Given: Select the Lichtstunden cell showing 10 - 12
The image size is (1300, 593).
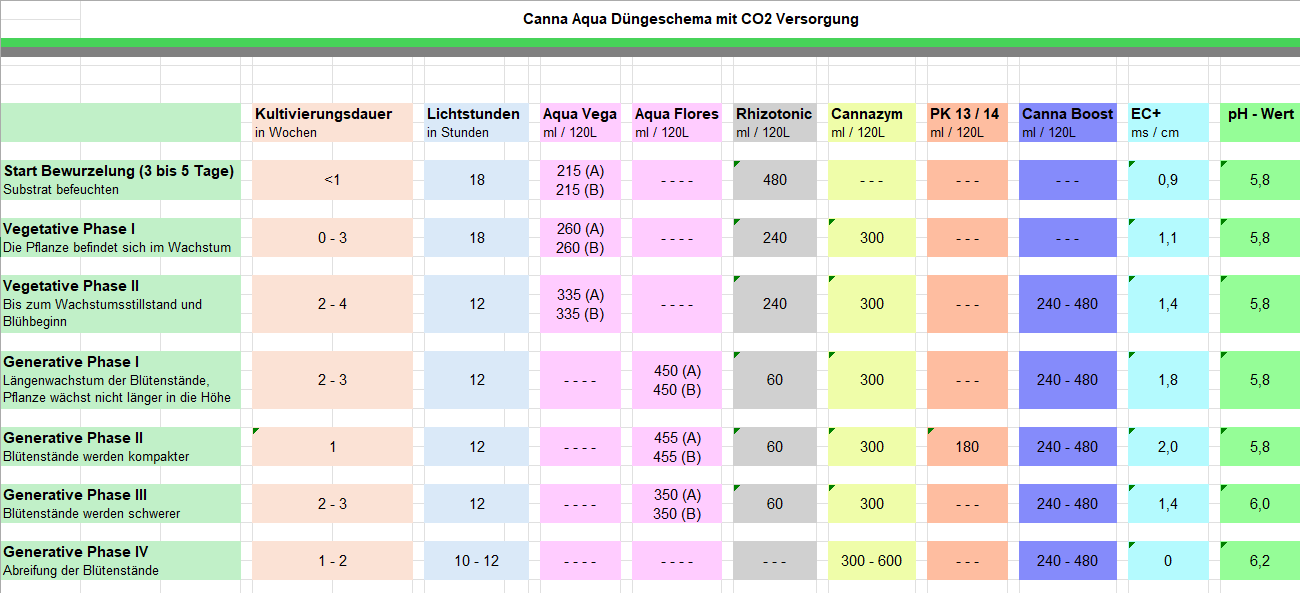Looking at the screenshot, I should click(x=476, y=561).
